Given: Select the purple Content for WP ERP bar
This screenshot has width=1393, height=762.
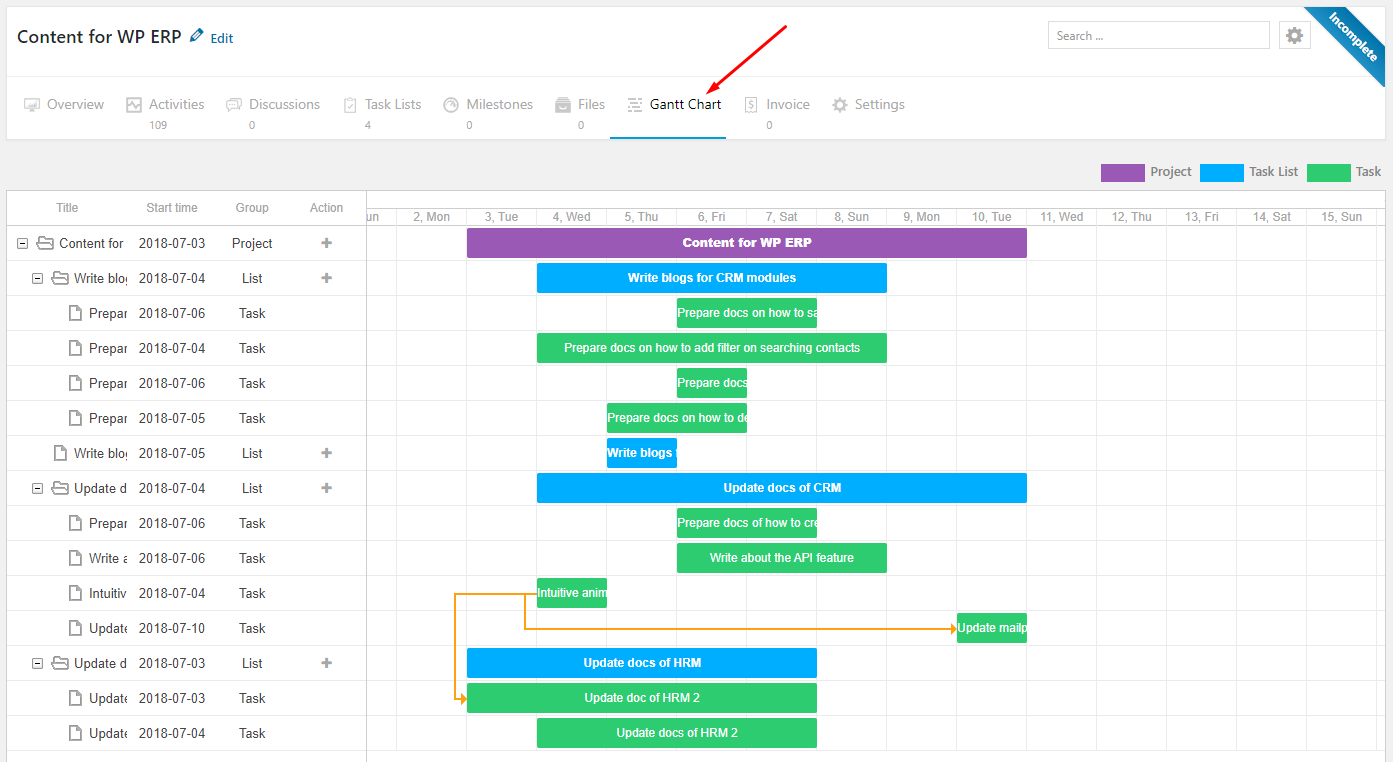Looking at the screenshot, I should [747, 243].
